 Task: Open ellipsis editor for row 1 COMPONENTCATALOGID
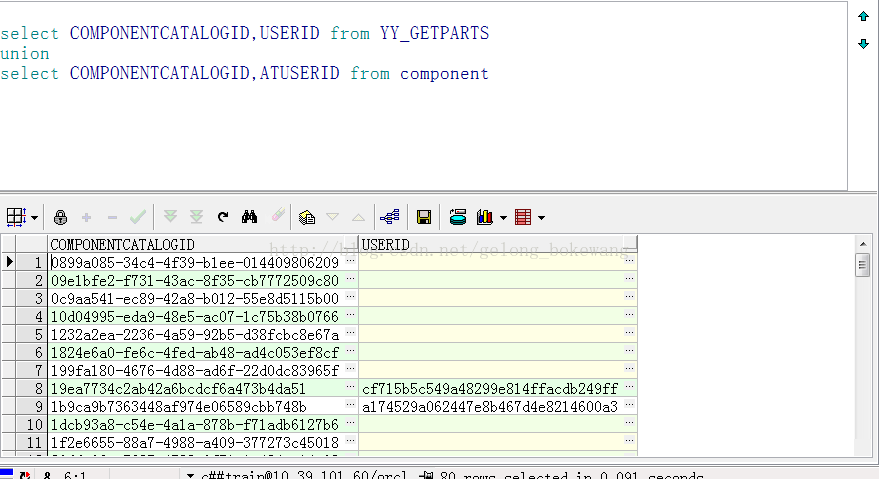350,261
